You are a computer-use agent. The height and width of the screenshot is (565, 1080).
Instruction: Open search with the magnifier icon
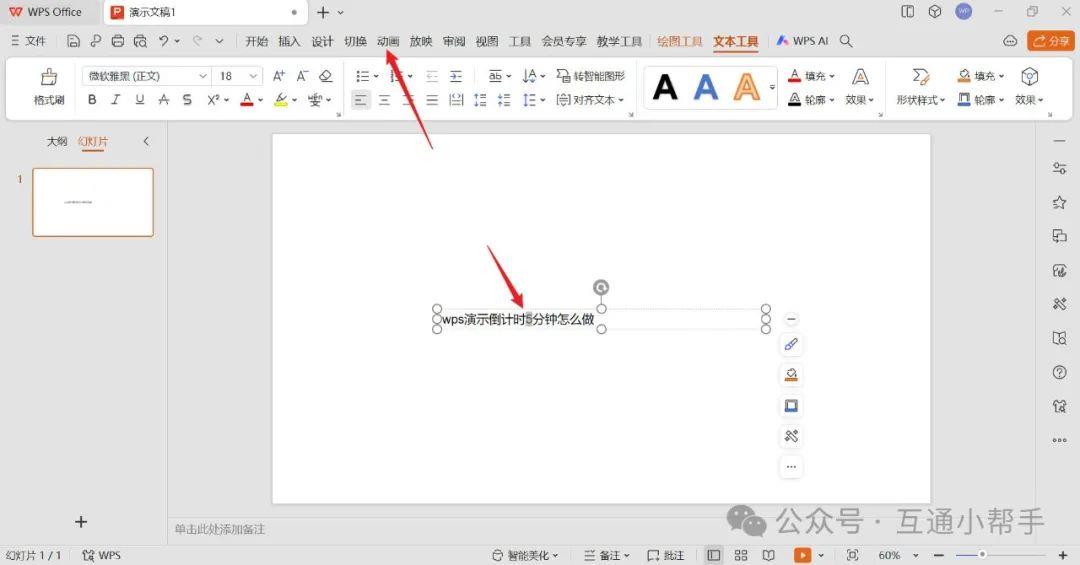pos(846,41)
